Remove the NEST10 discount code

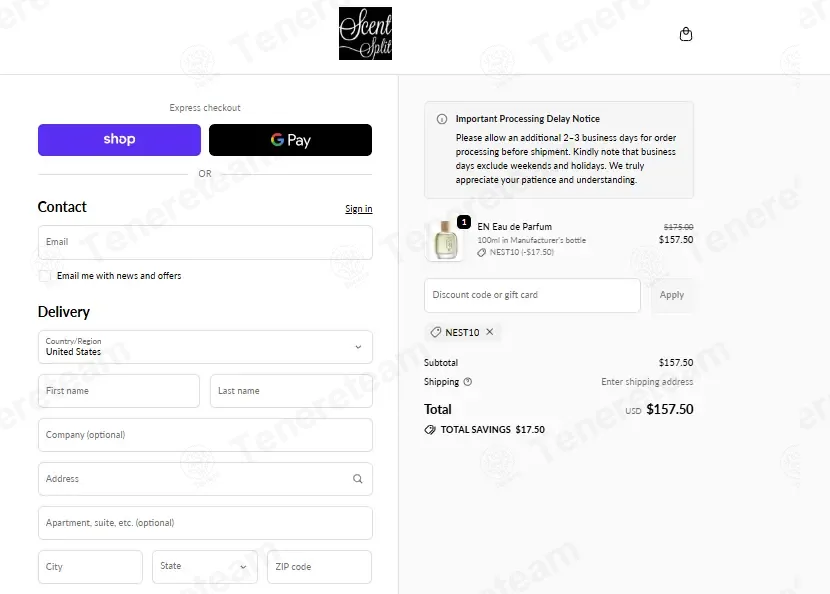[490, 331]
